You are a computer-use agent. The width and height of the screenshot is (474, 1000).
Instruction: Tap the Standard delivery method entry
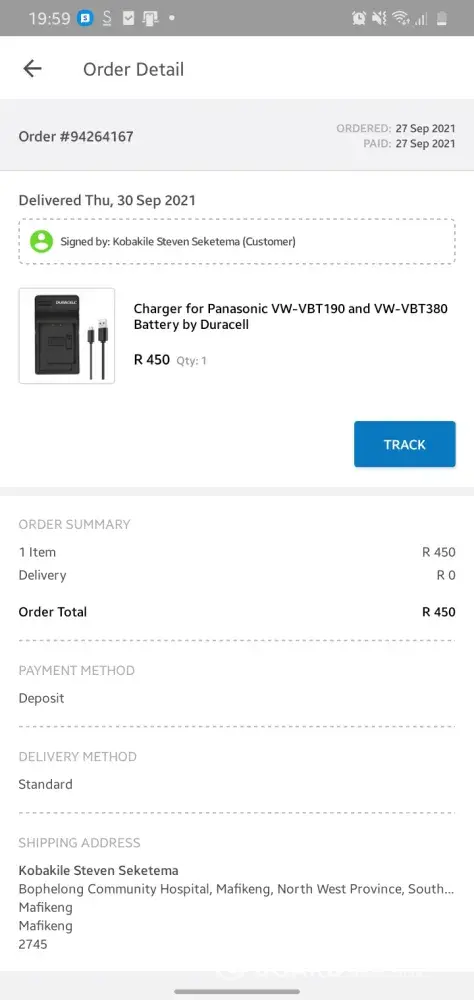[x=45, y=784]
